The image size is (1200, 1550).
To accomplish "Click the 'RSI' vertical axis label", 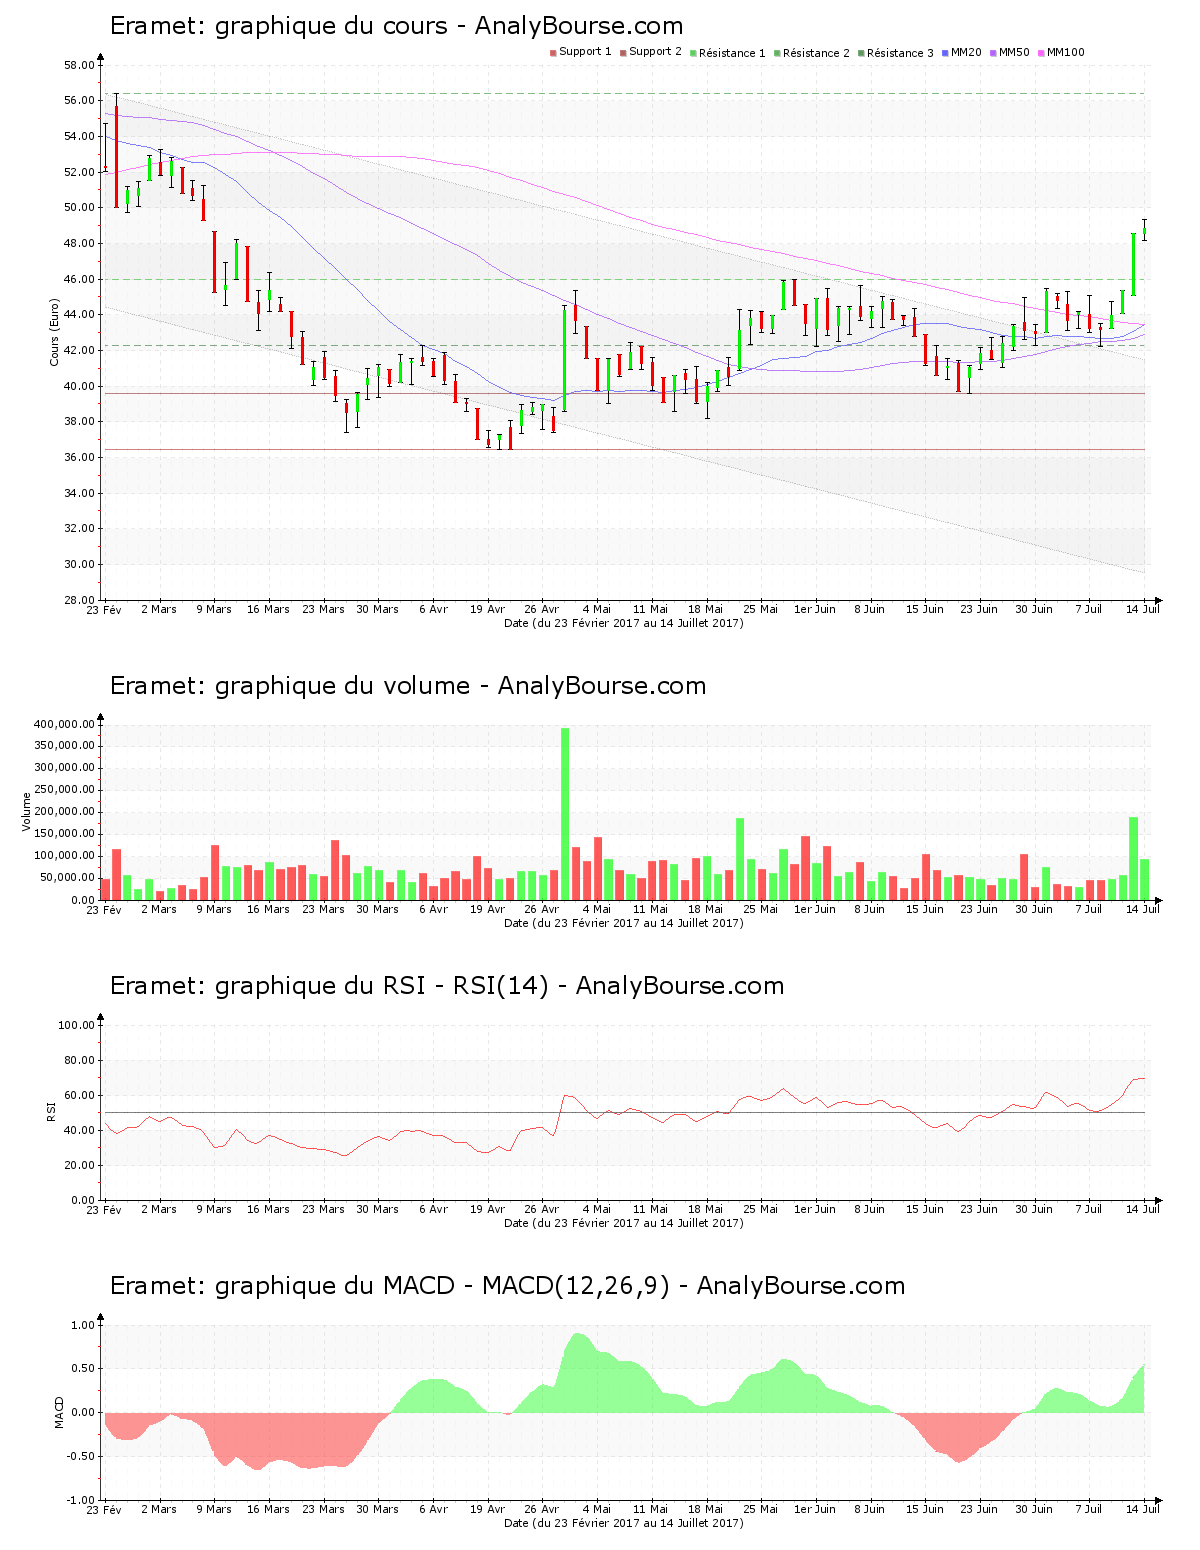I will pyautogui.click(x=51, y=1111).
